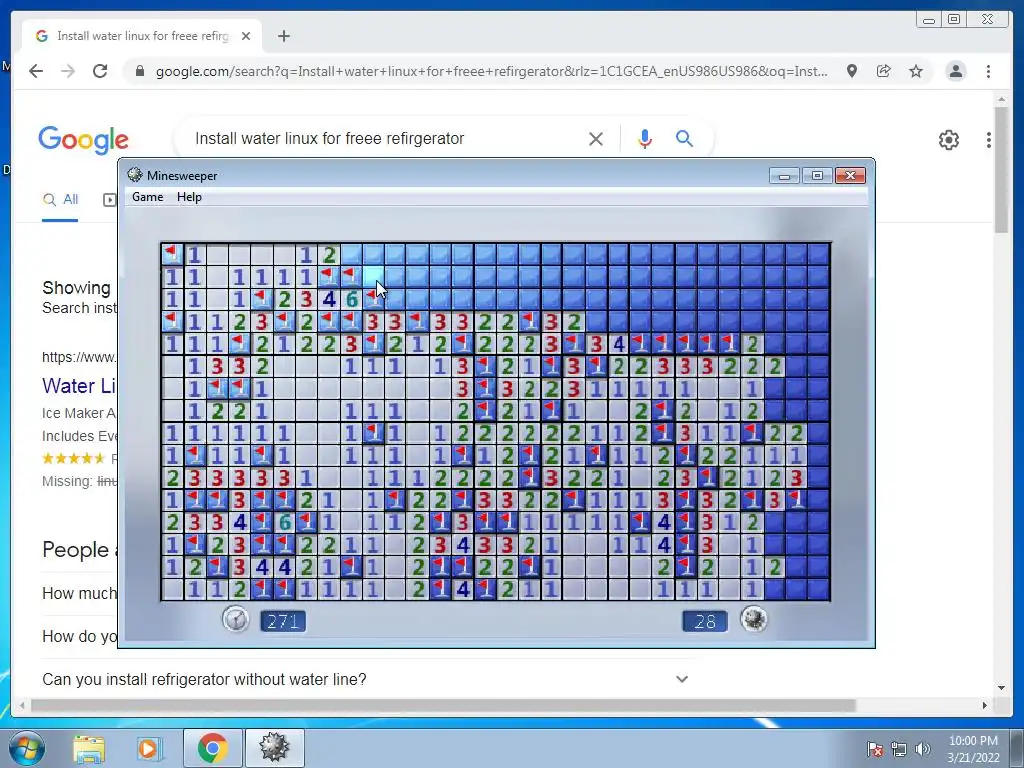Expand the 'How do yo' question
This screenshot has width=1024, height=768.
(x=79, y=636)
